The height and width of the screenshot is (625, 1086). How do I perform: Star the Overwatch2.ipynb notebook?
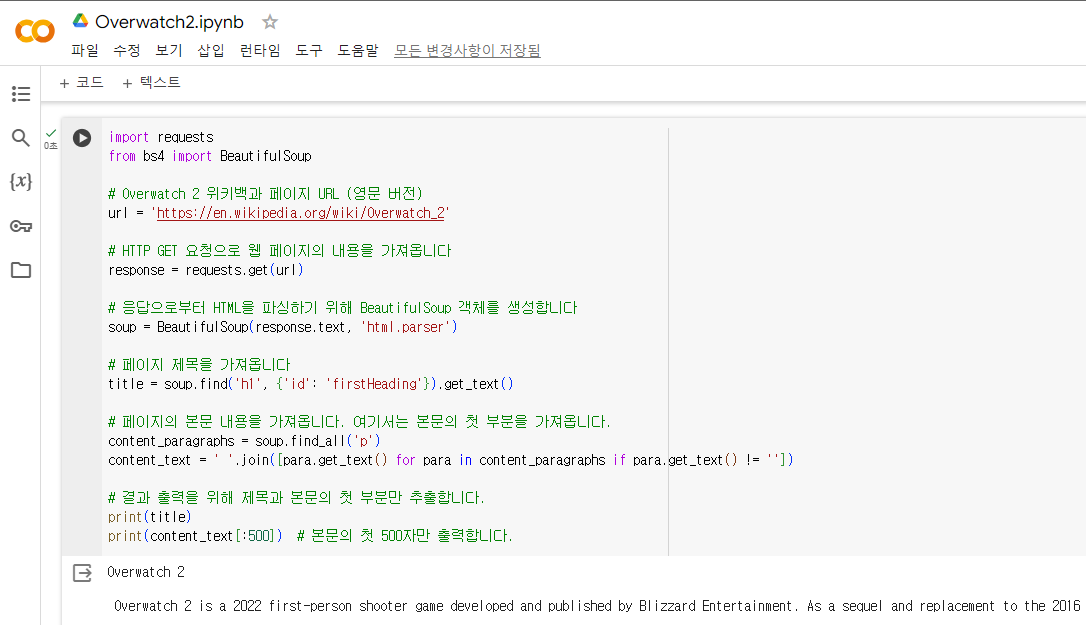[x=269, y=22]
